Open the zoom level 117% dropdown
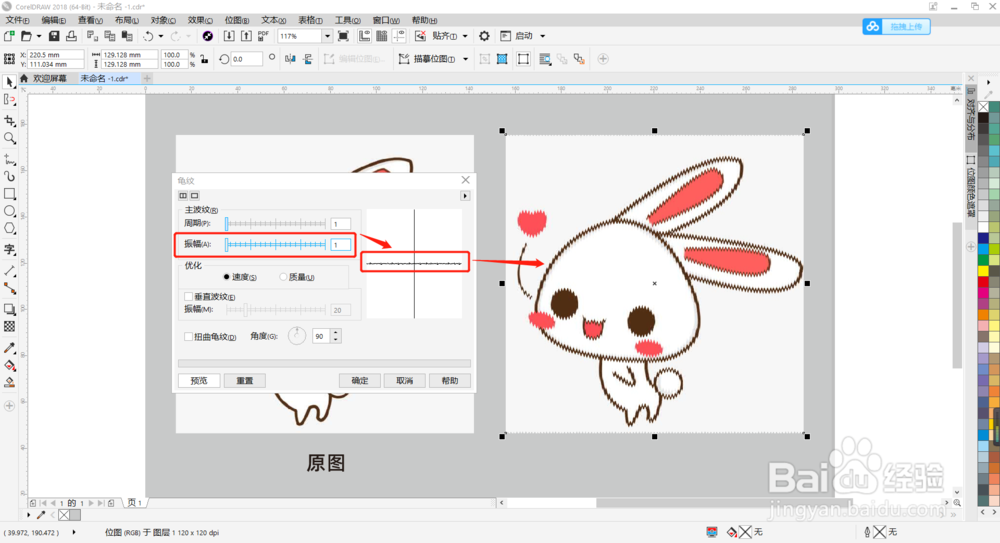 point(327,36)
